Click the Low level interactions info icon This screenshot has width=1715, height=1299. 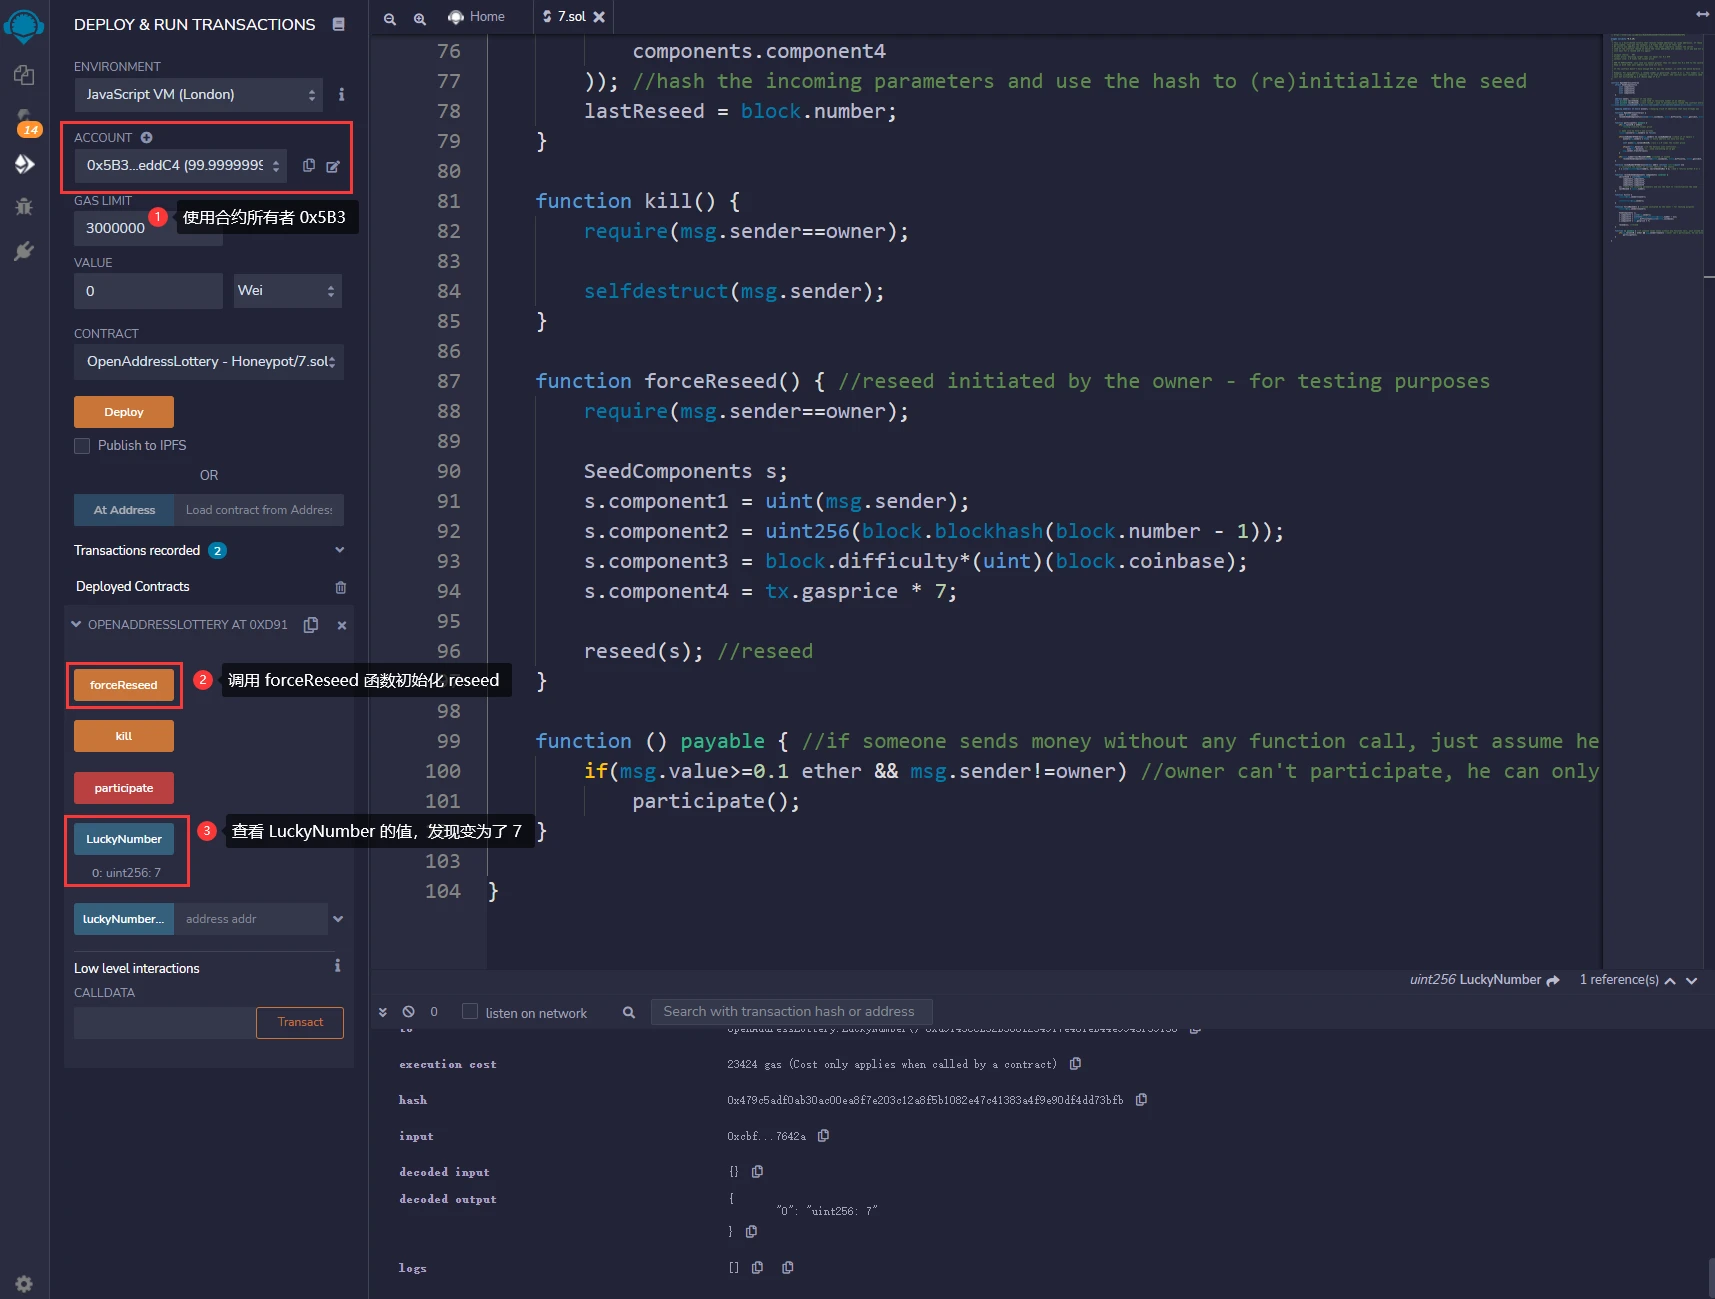(337, 966)
